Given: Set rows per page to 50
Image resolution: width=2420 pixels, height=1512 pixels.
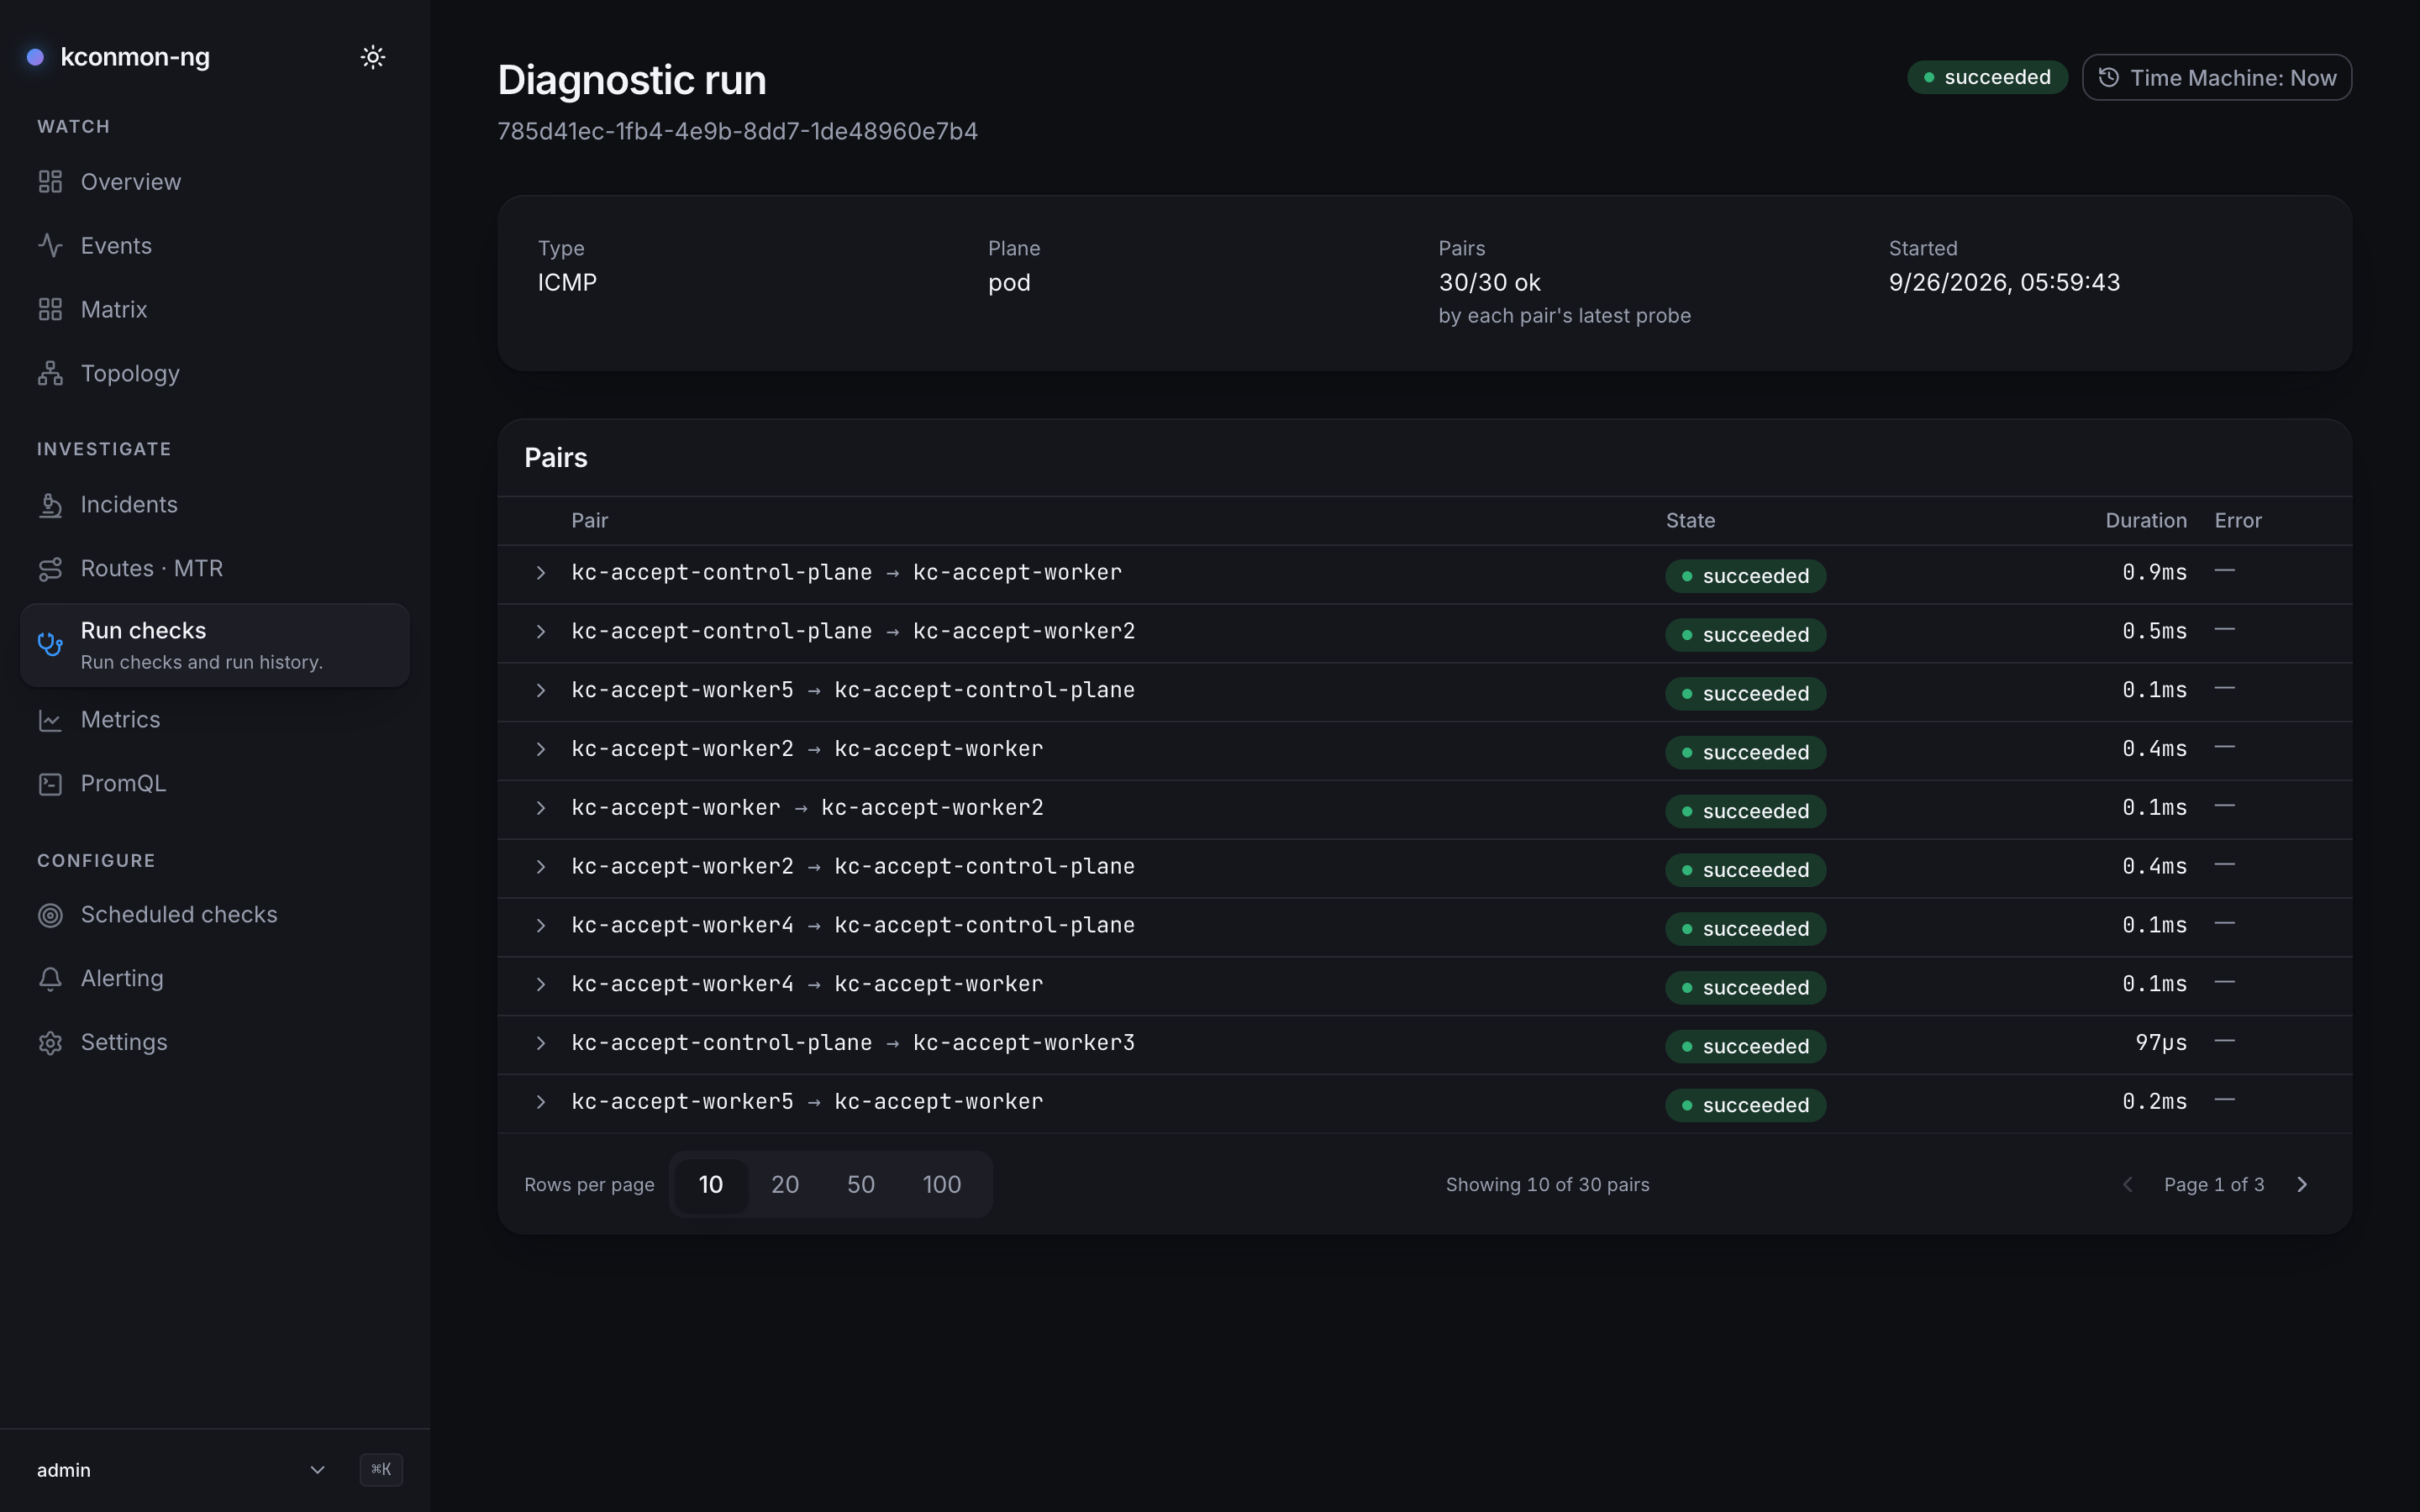Looking at the screenshot, I should coord(861,1185).
